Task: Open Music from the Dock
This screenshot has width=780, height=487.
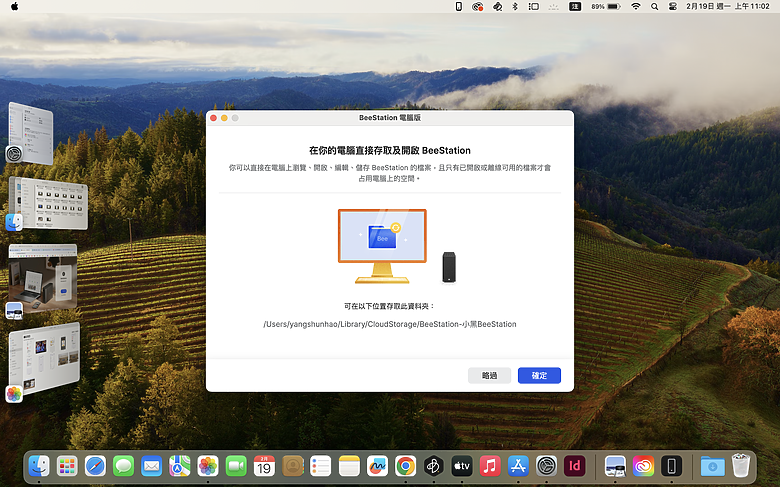Action: [490, 466]
